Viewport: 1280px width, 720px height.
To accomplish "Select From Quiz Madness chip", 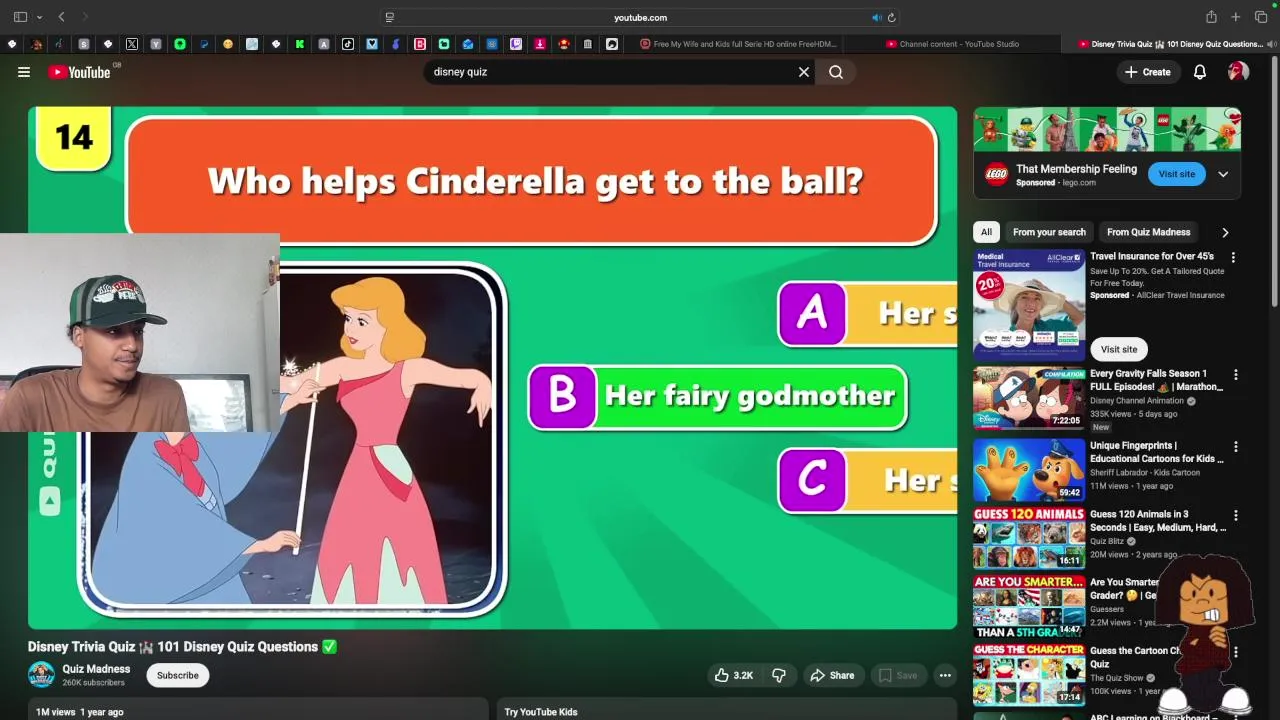I will [1149, 232].
